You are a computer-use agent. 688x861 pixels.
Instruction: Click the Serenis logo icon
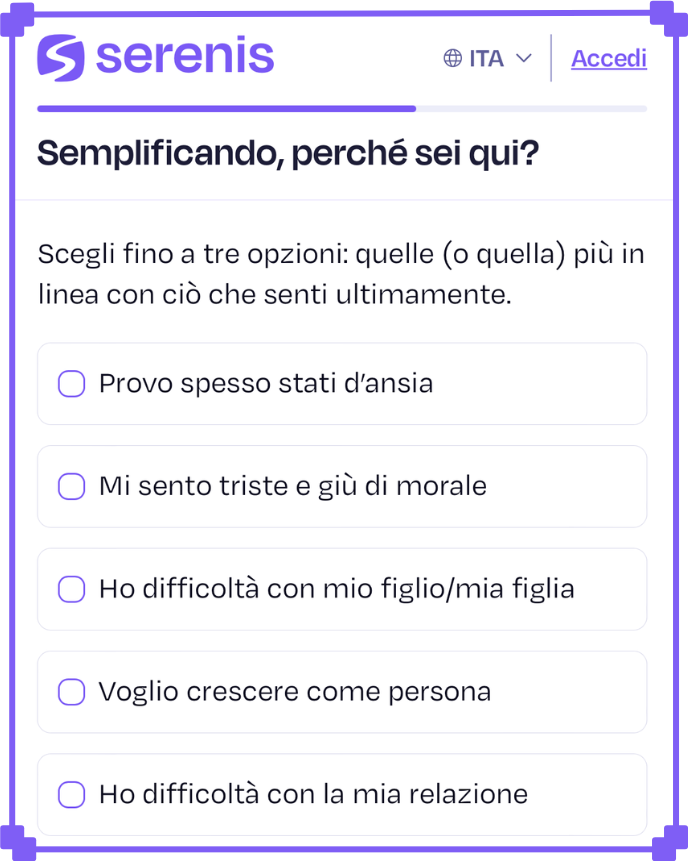[61, 57]
